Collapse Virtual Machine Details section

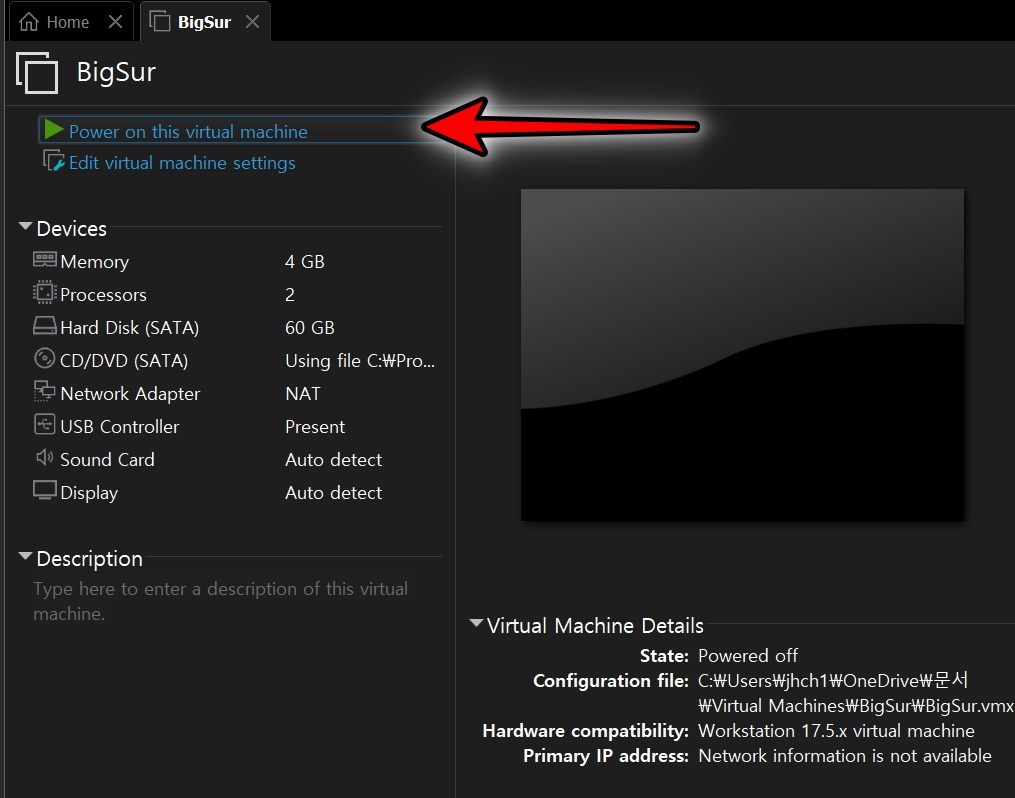(x=476, y=623)
